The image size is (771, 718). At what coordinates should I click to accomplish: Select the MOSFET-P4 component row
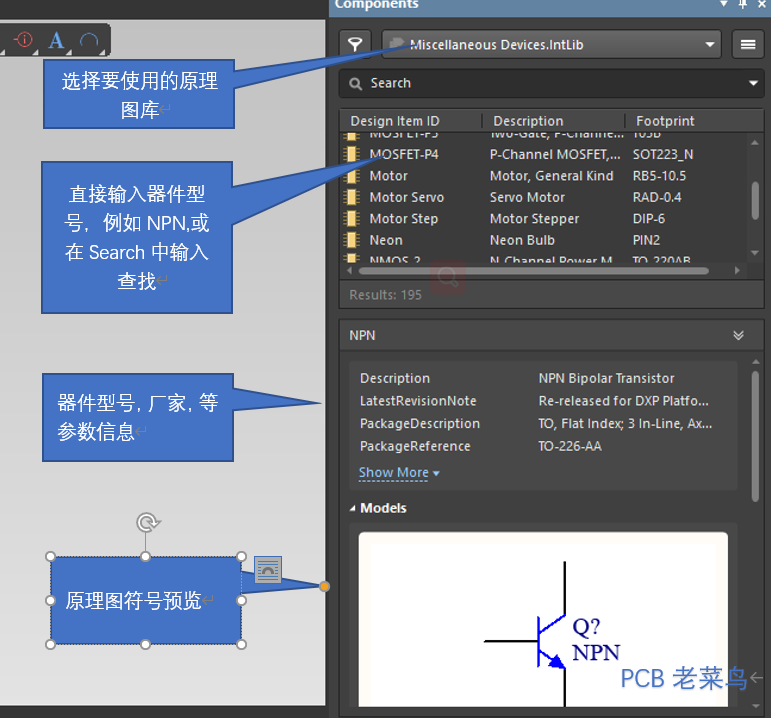point(403,154)
